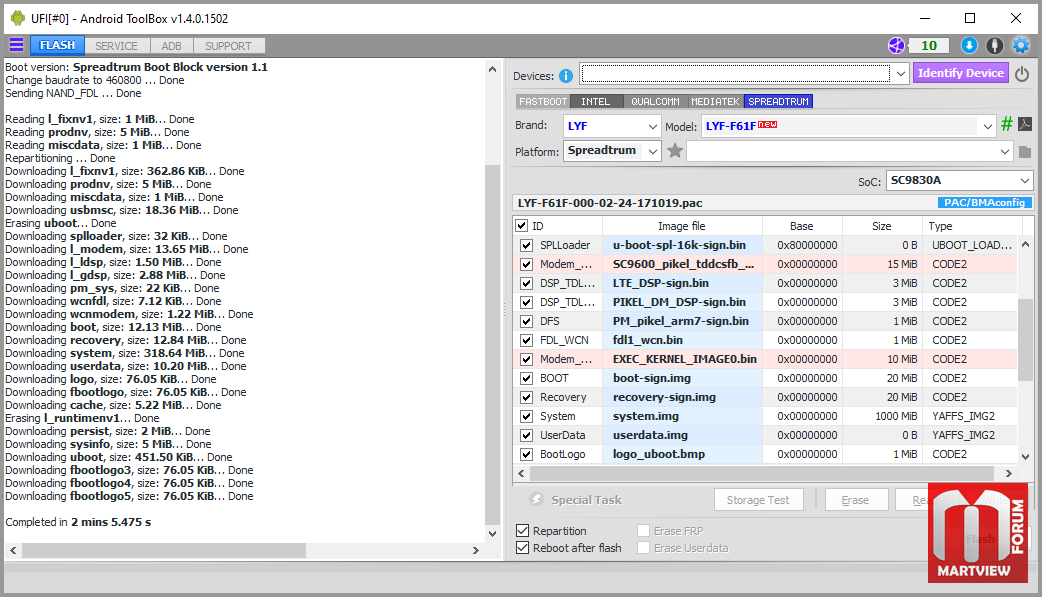Switch to the FLASH tab
The height and width of the screenshot is (597, 1042).
click(57, 45)
